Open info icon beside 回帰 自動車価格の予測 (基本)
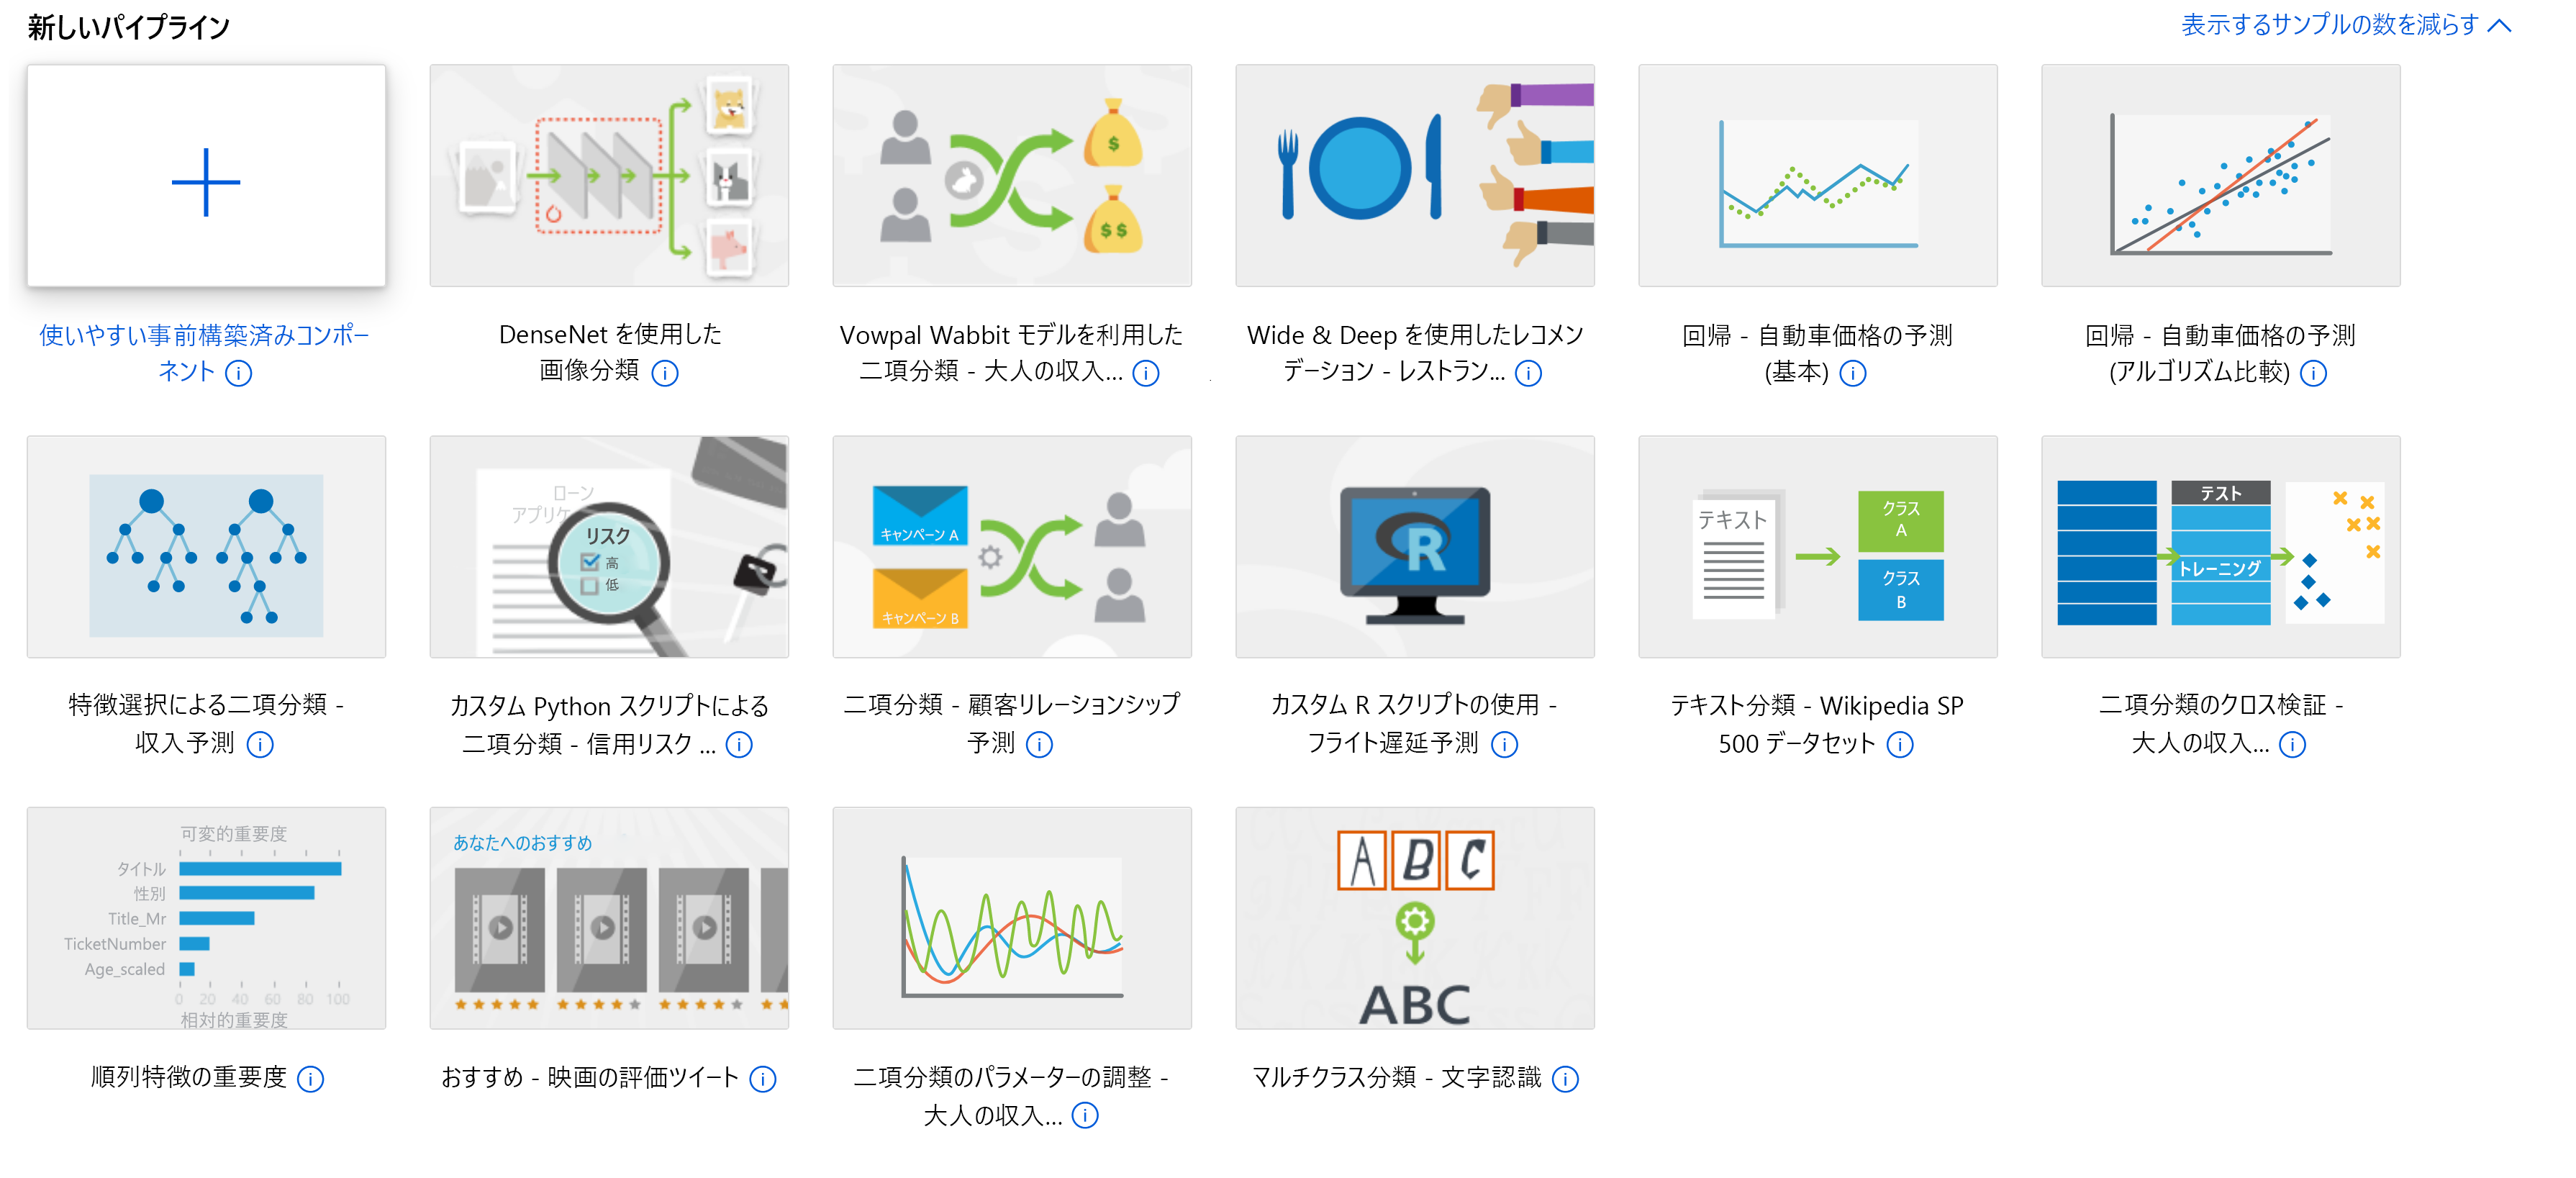 (x=1853, y=373)
